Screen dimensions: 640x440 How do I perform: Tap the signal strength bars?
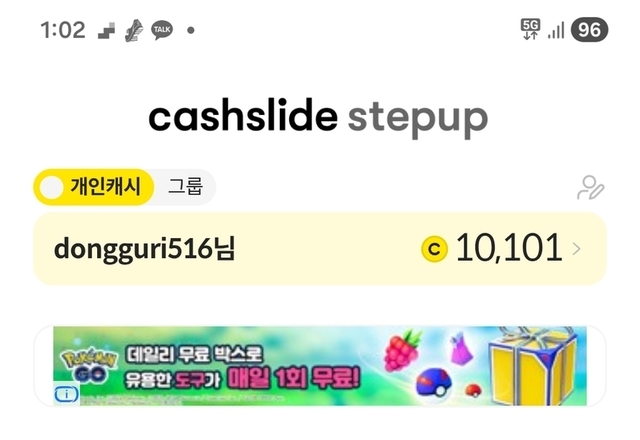[556, 31]
